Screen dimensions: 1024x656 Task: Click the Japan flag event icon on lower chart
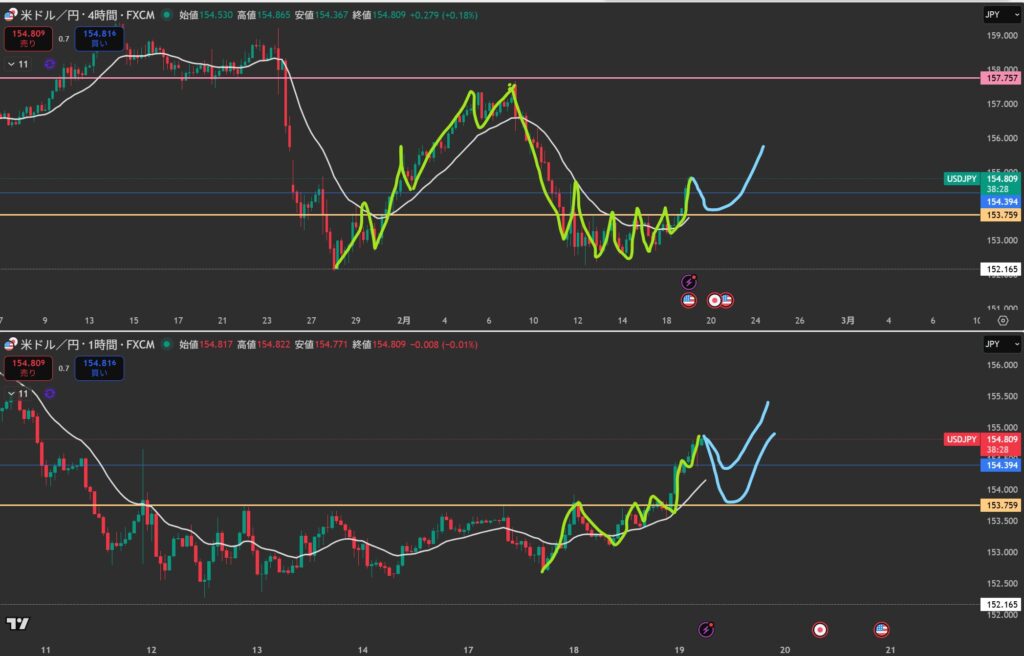819,629
